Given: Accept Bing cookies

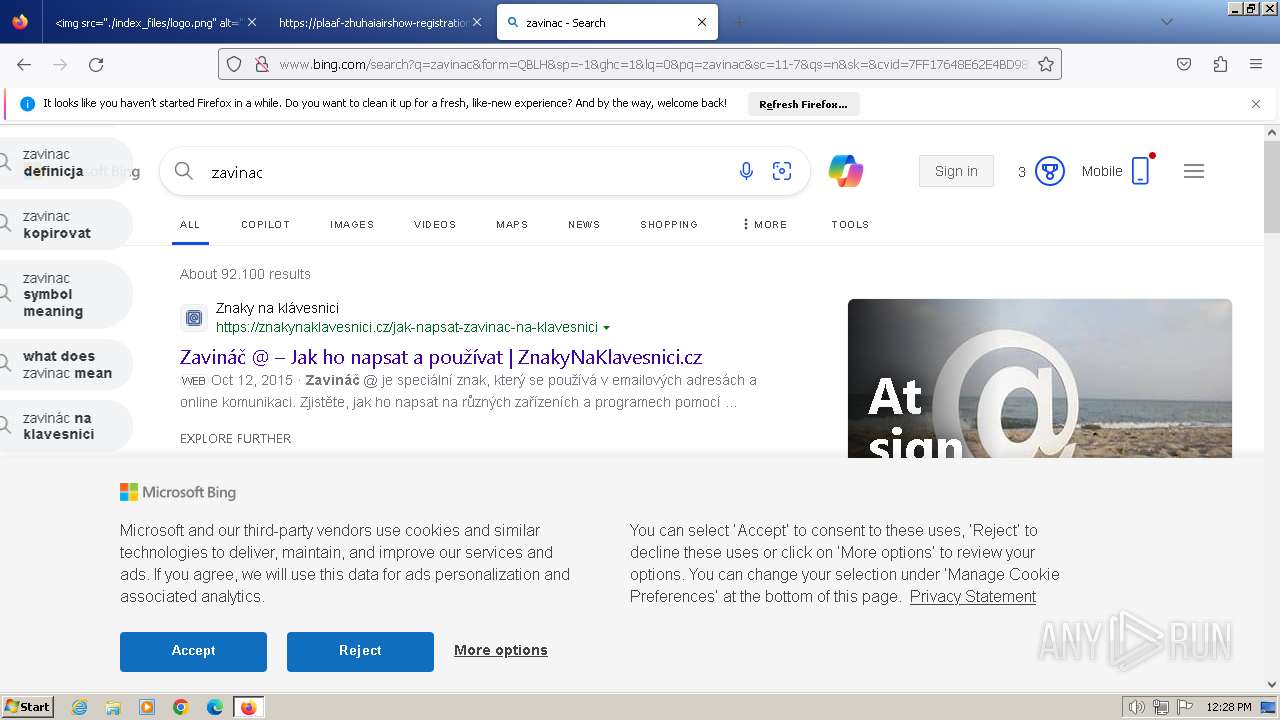Looking at the screenshot, I should click(193, 651).
